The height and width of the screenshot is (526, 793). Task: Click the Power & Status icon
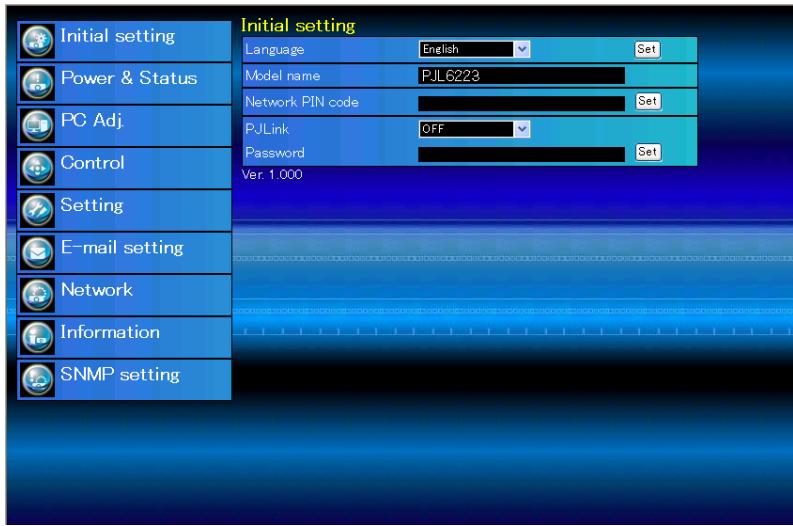coord(37,83)
